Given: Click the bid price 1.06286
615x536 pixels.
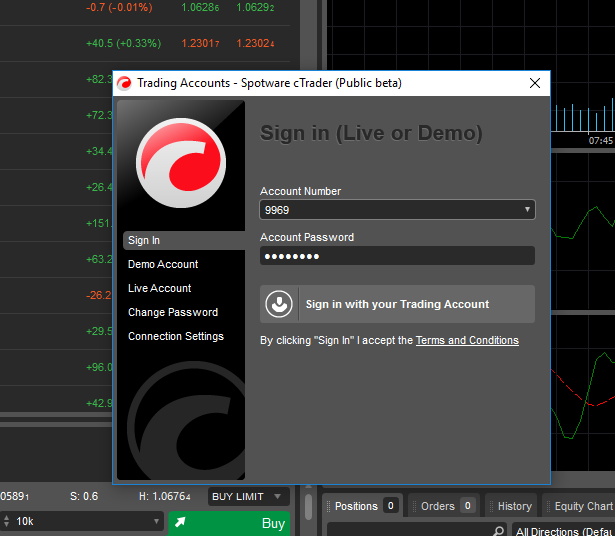Looking at the screenshot, I should point(200,7).
